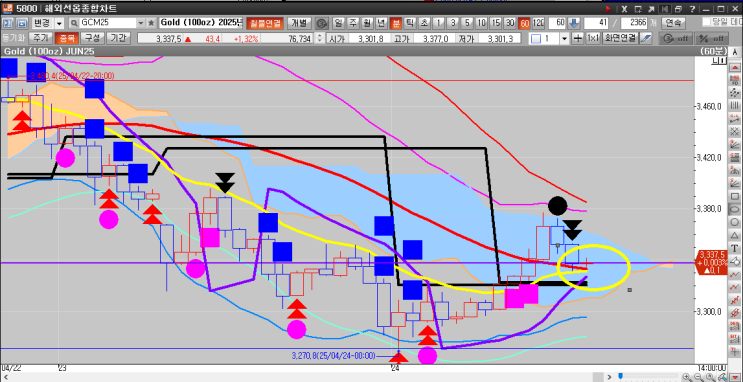Select the triangle drawing tool

click(734, 236)
